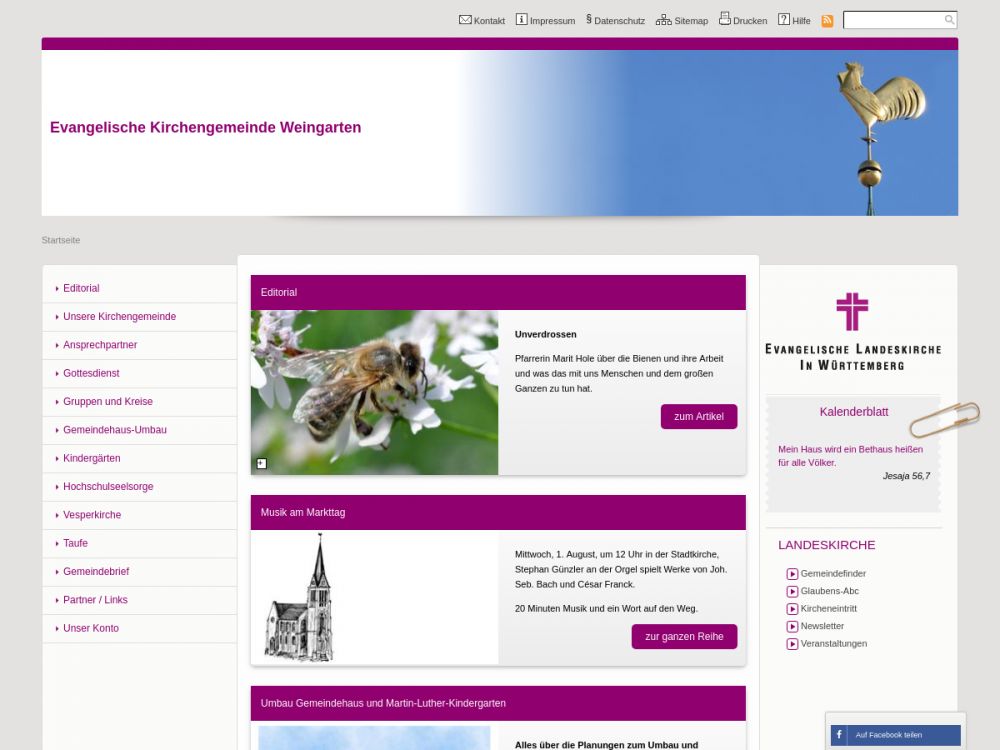Open the orange RSS feed icon

[x=827, y=21]
